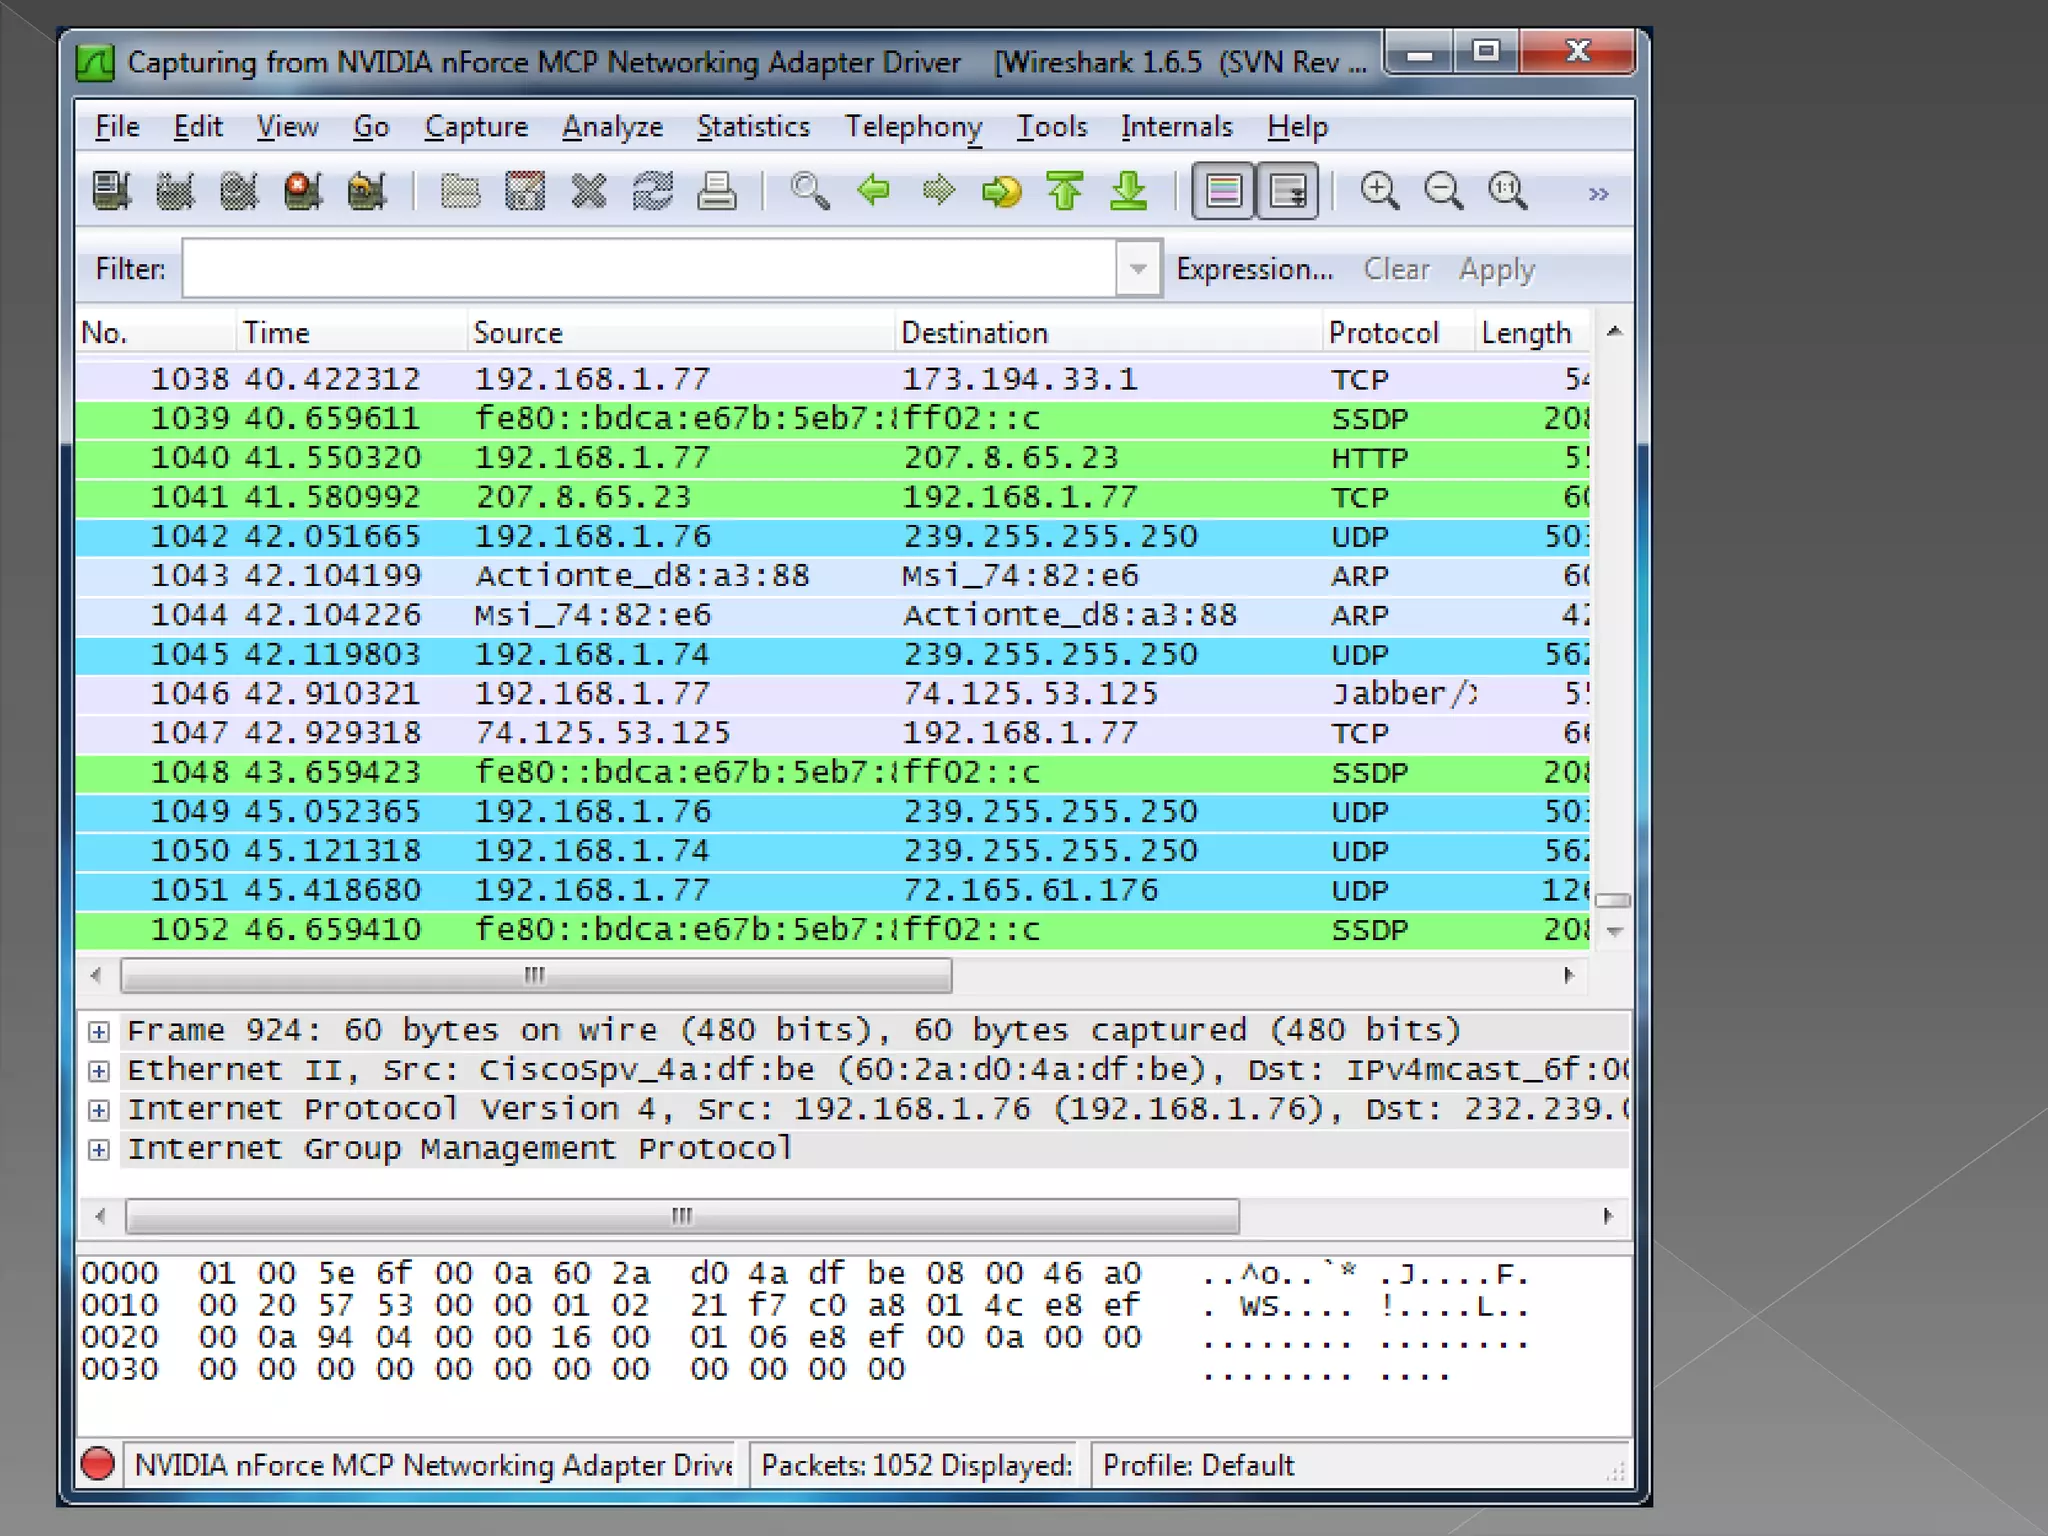Click the Expression... button

click(1254, 269)
